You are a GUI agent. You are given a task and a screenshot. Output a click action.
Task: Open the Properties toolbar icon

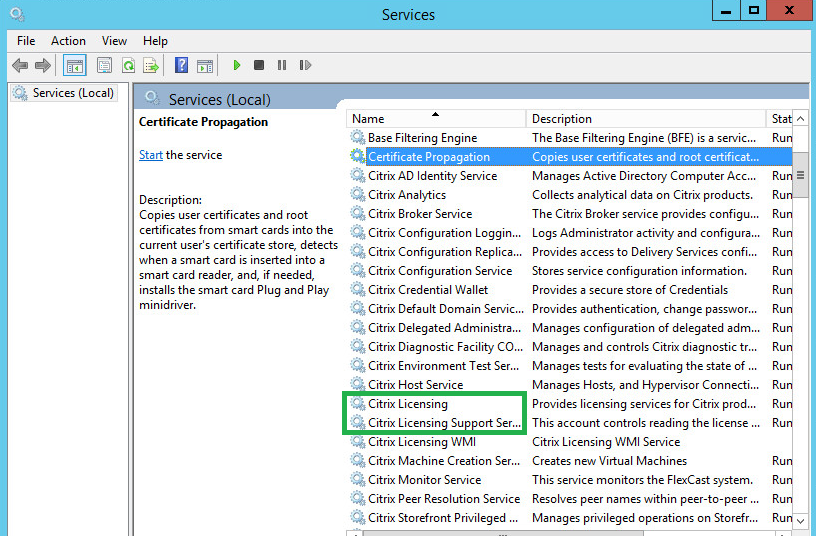pyautogui.click(x=104, y=66)
